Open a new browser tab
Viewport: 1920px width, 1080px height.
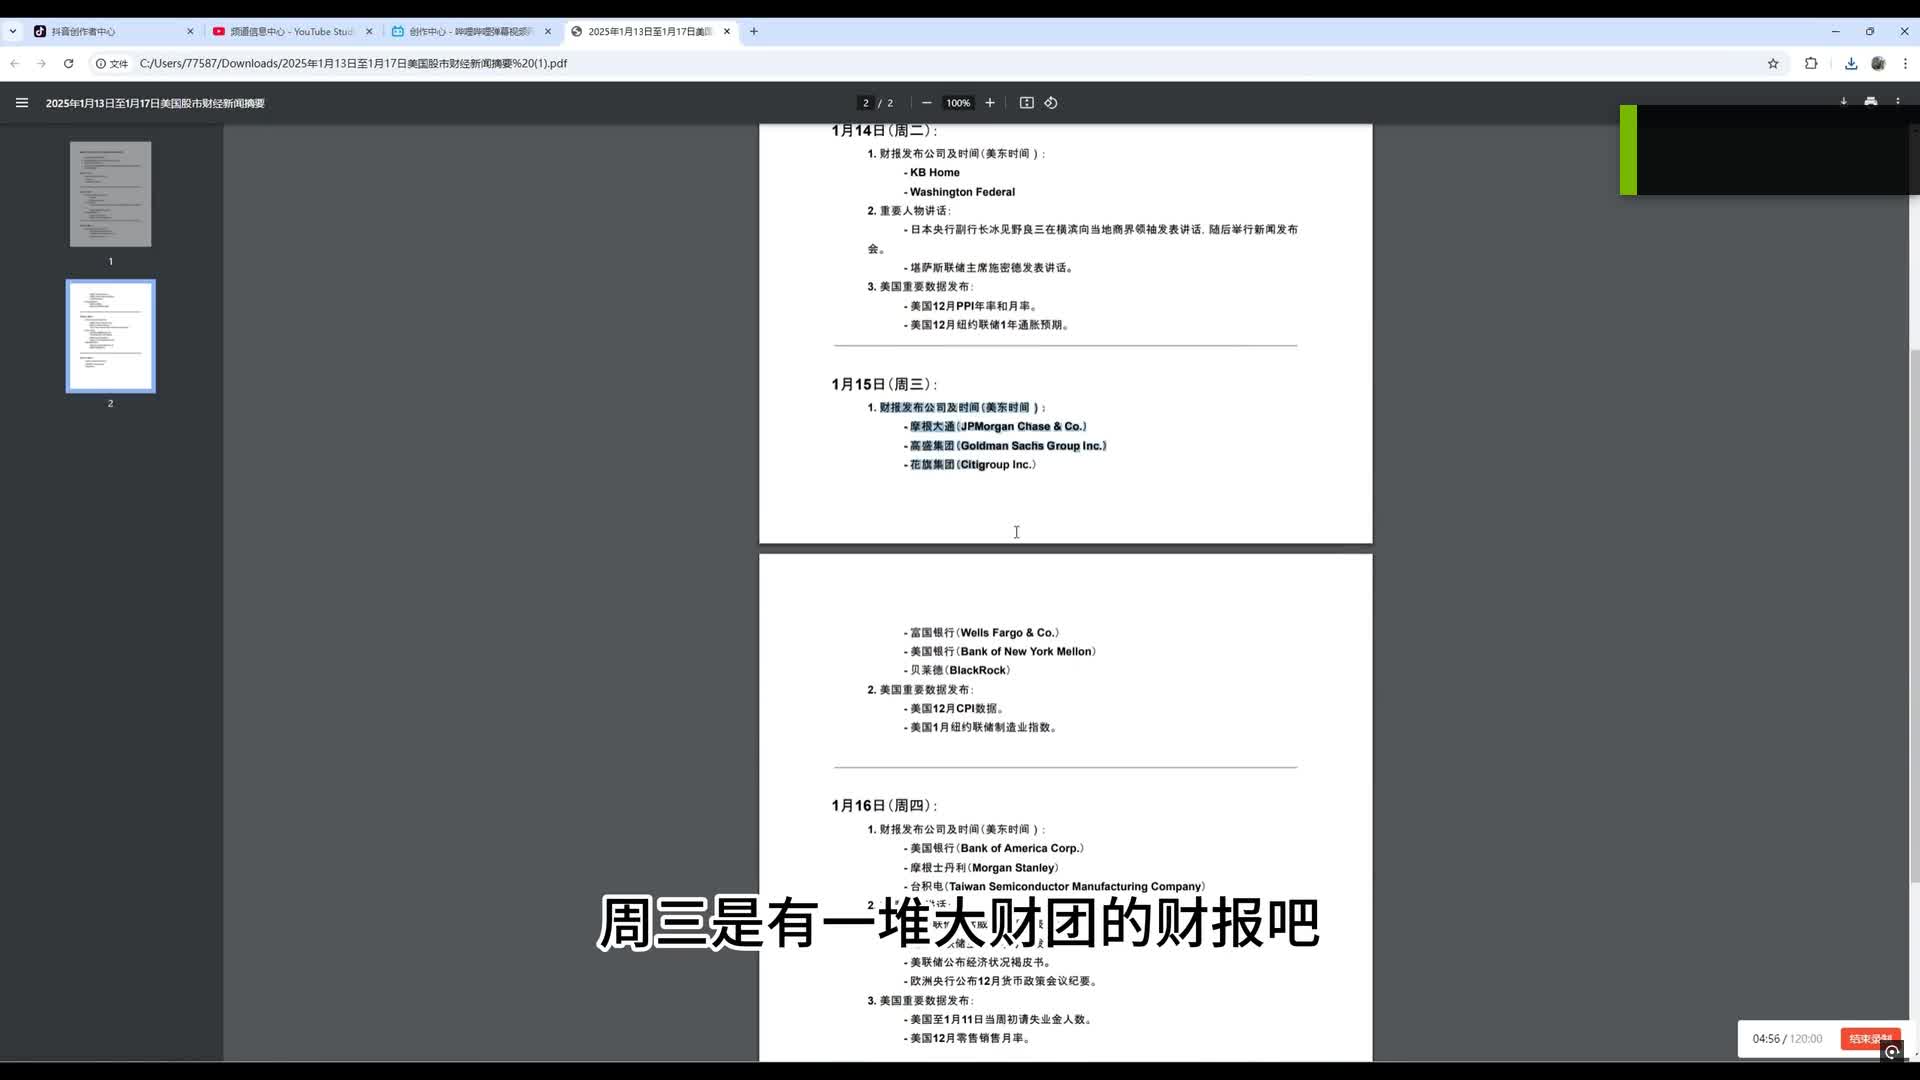(x=754, y=31)
